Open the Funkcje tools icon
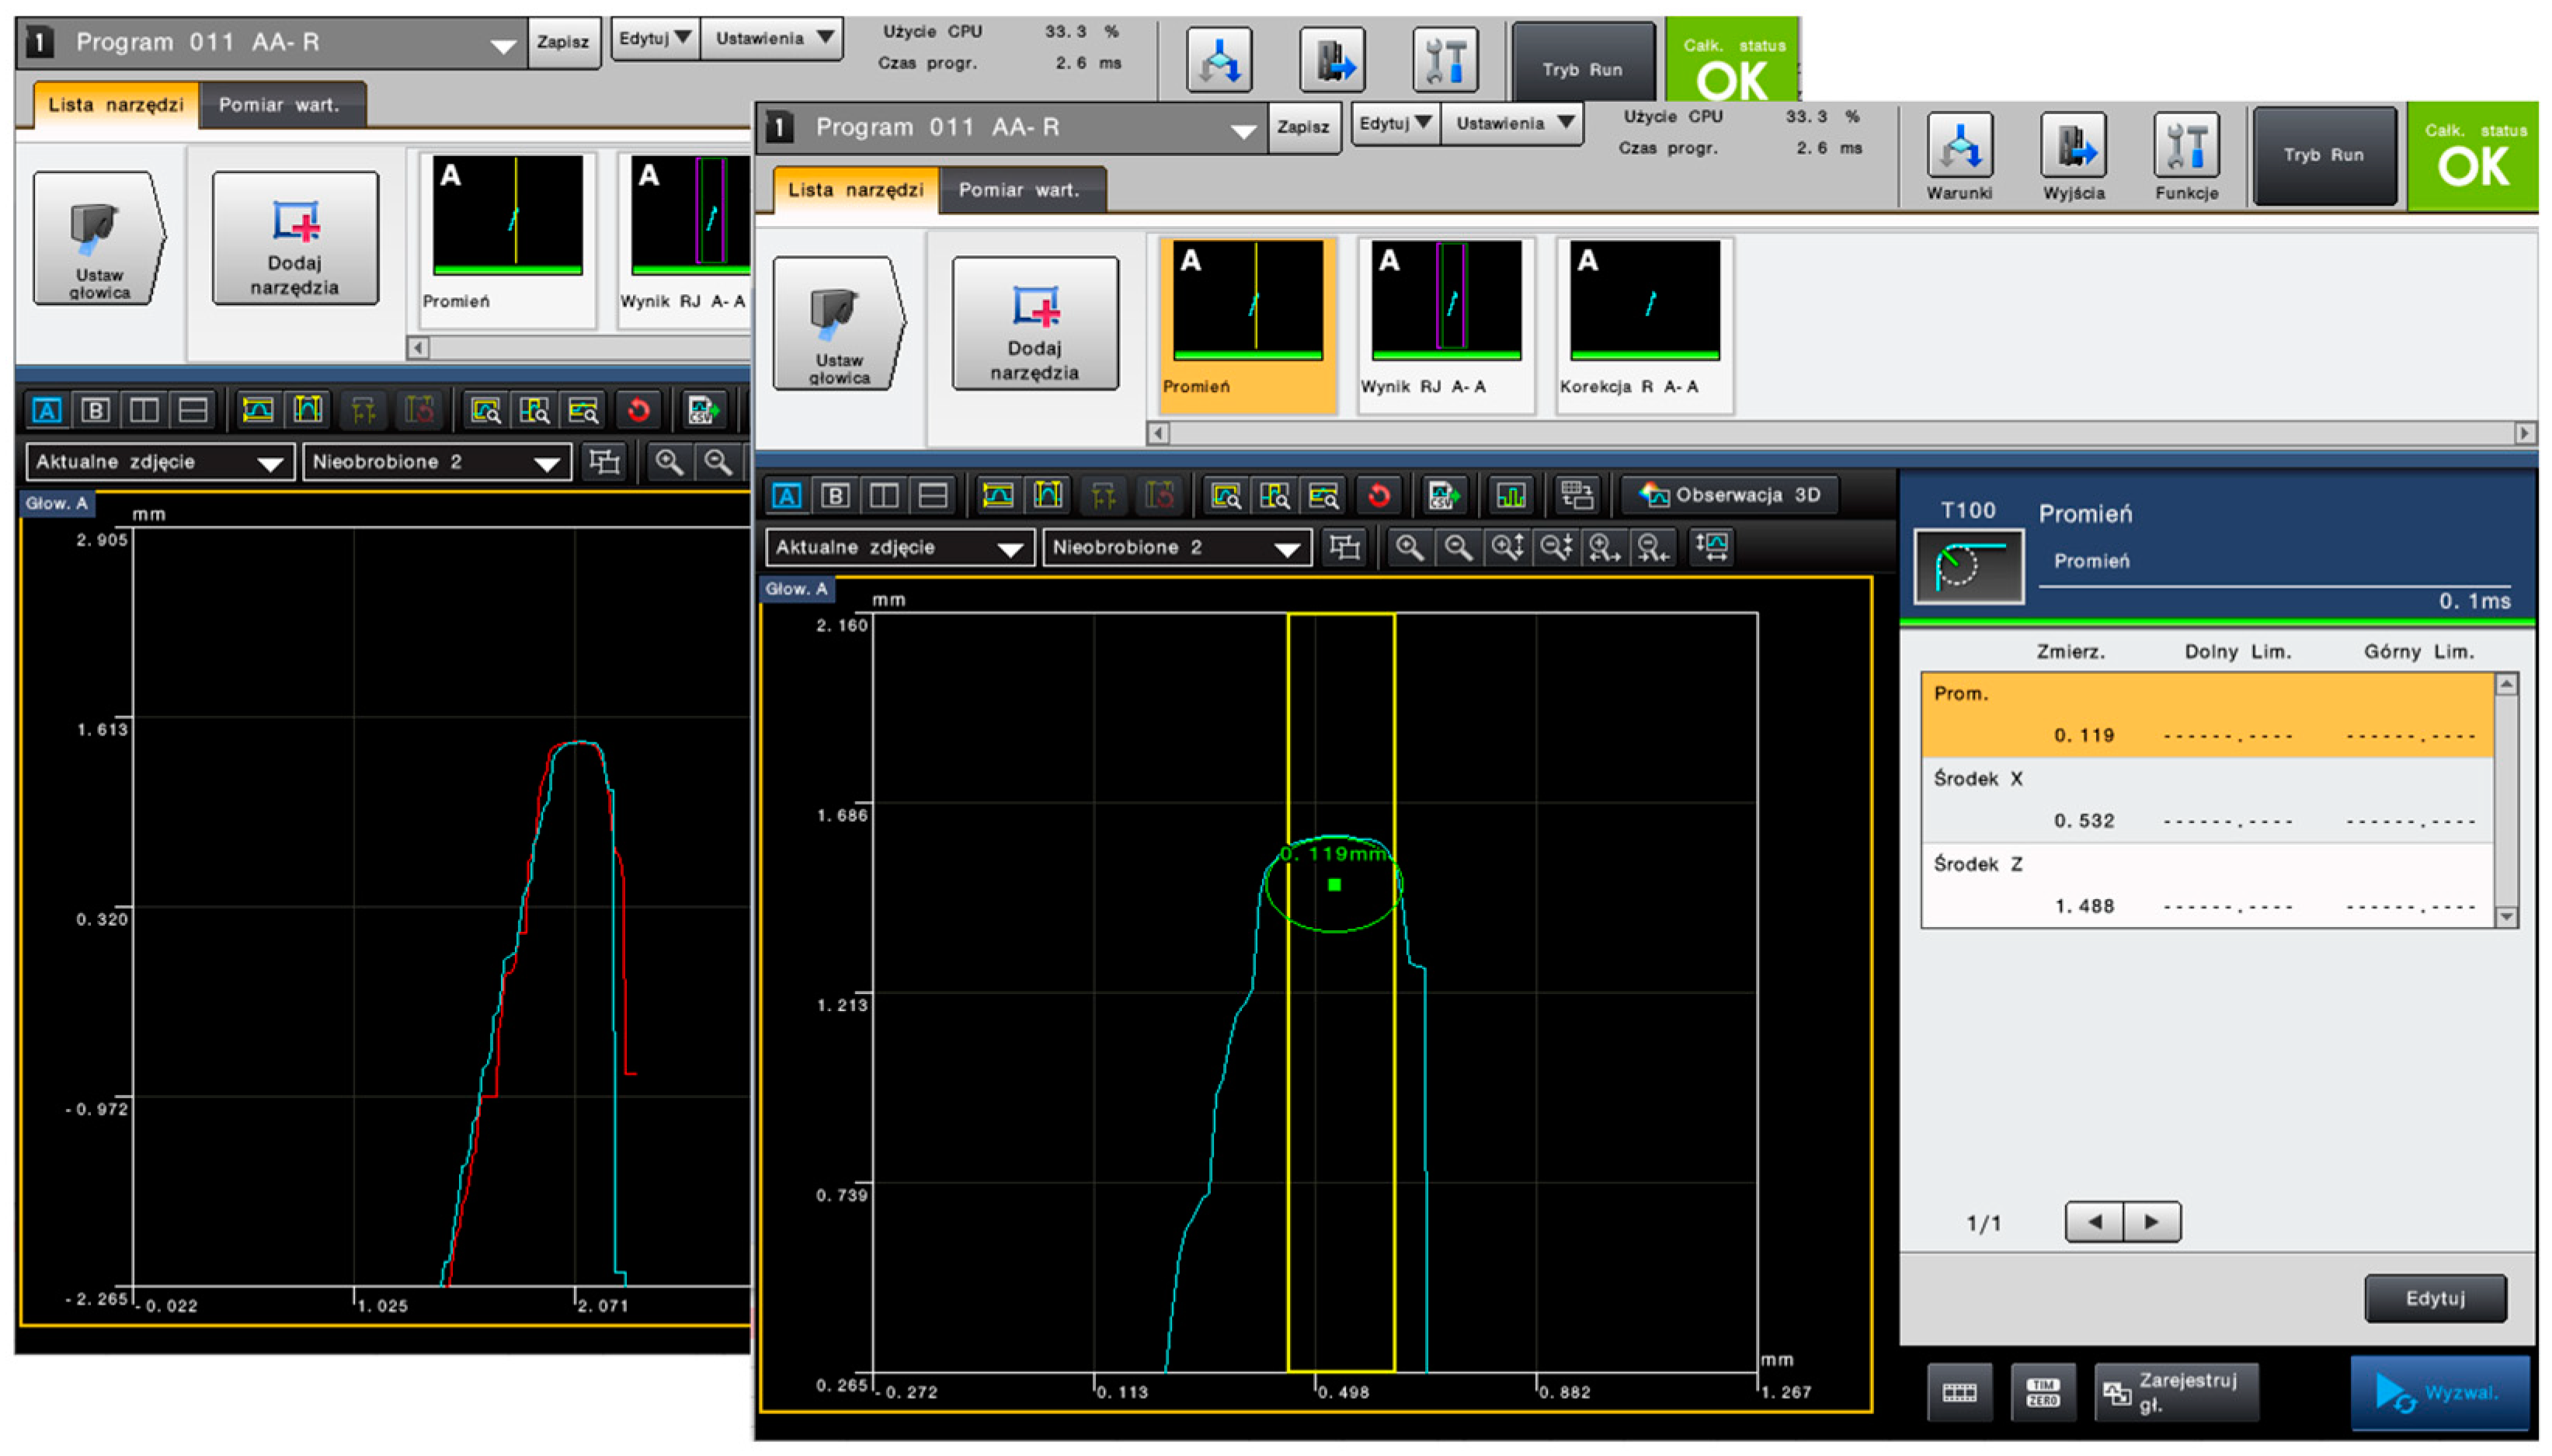 (2186, 147)
